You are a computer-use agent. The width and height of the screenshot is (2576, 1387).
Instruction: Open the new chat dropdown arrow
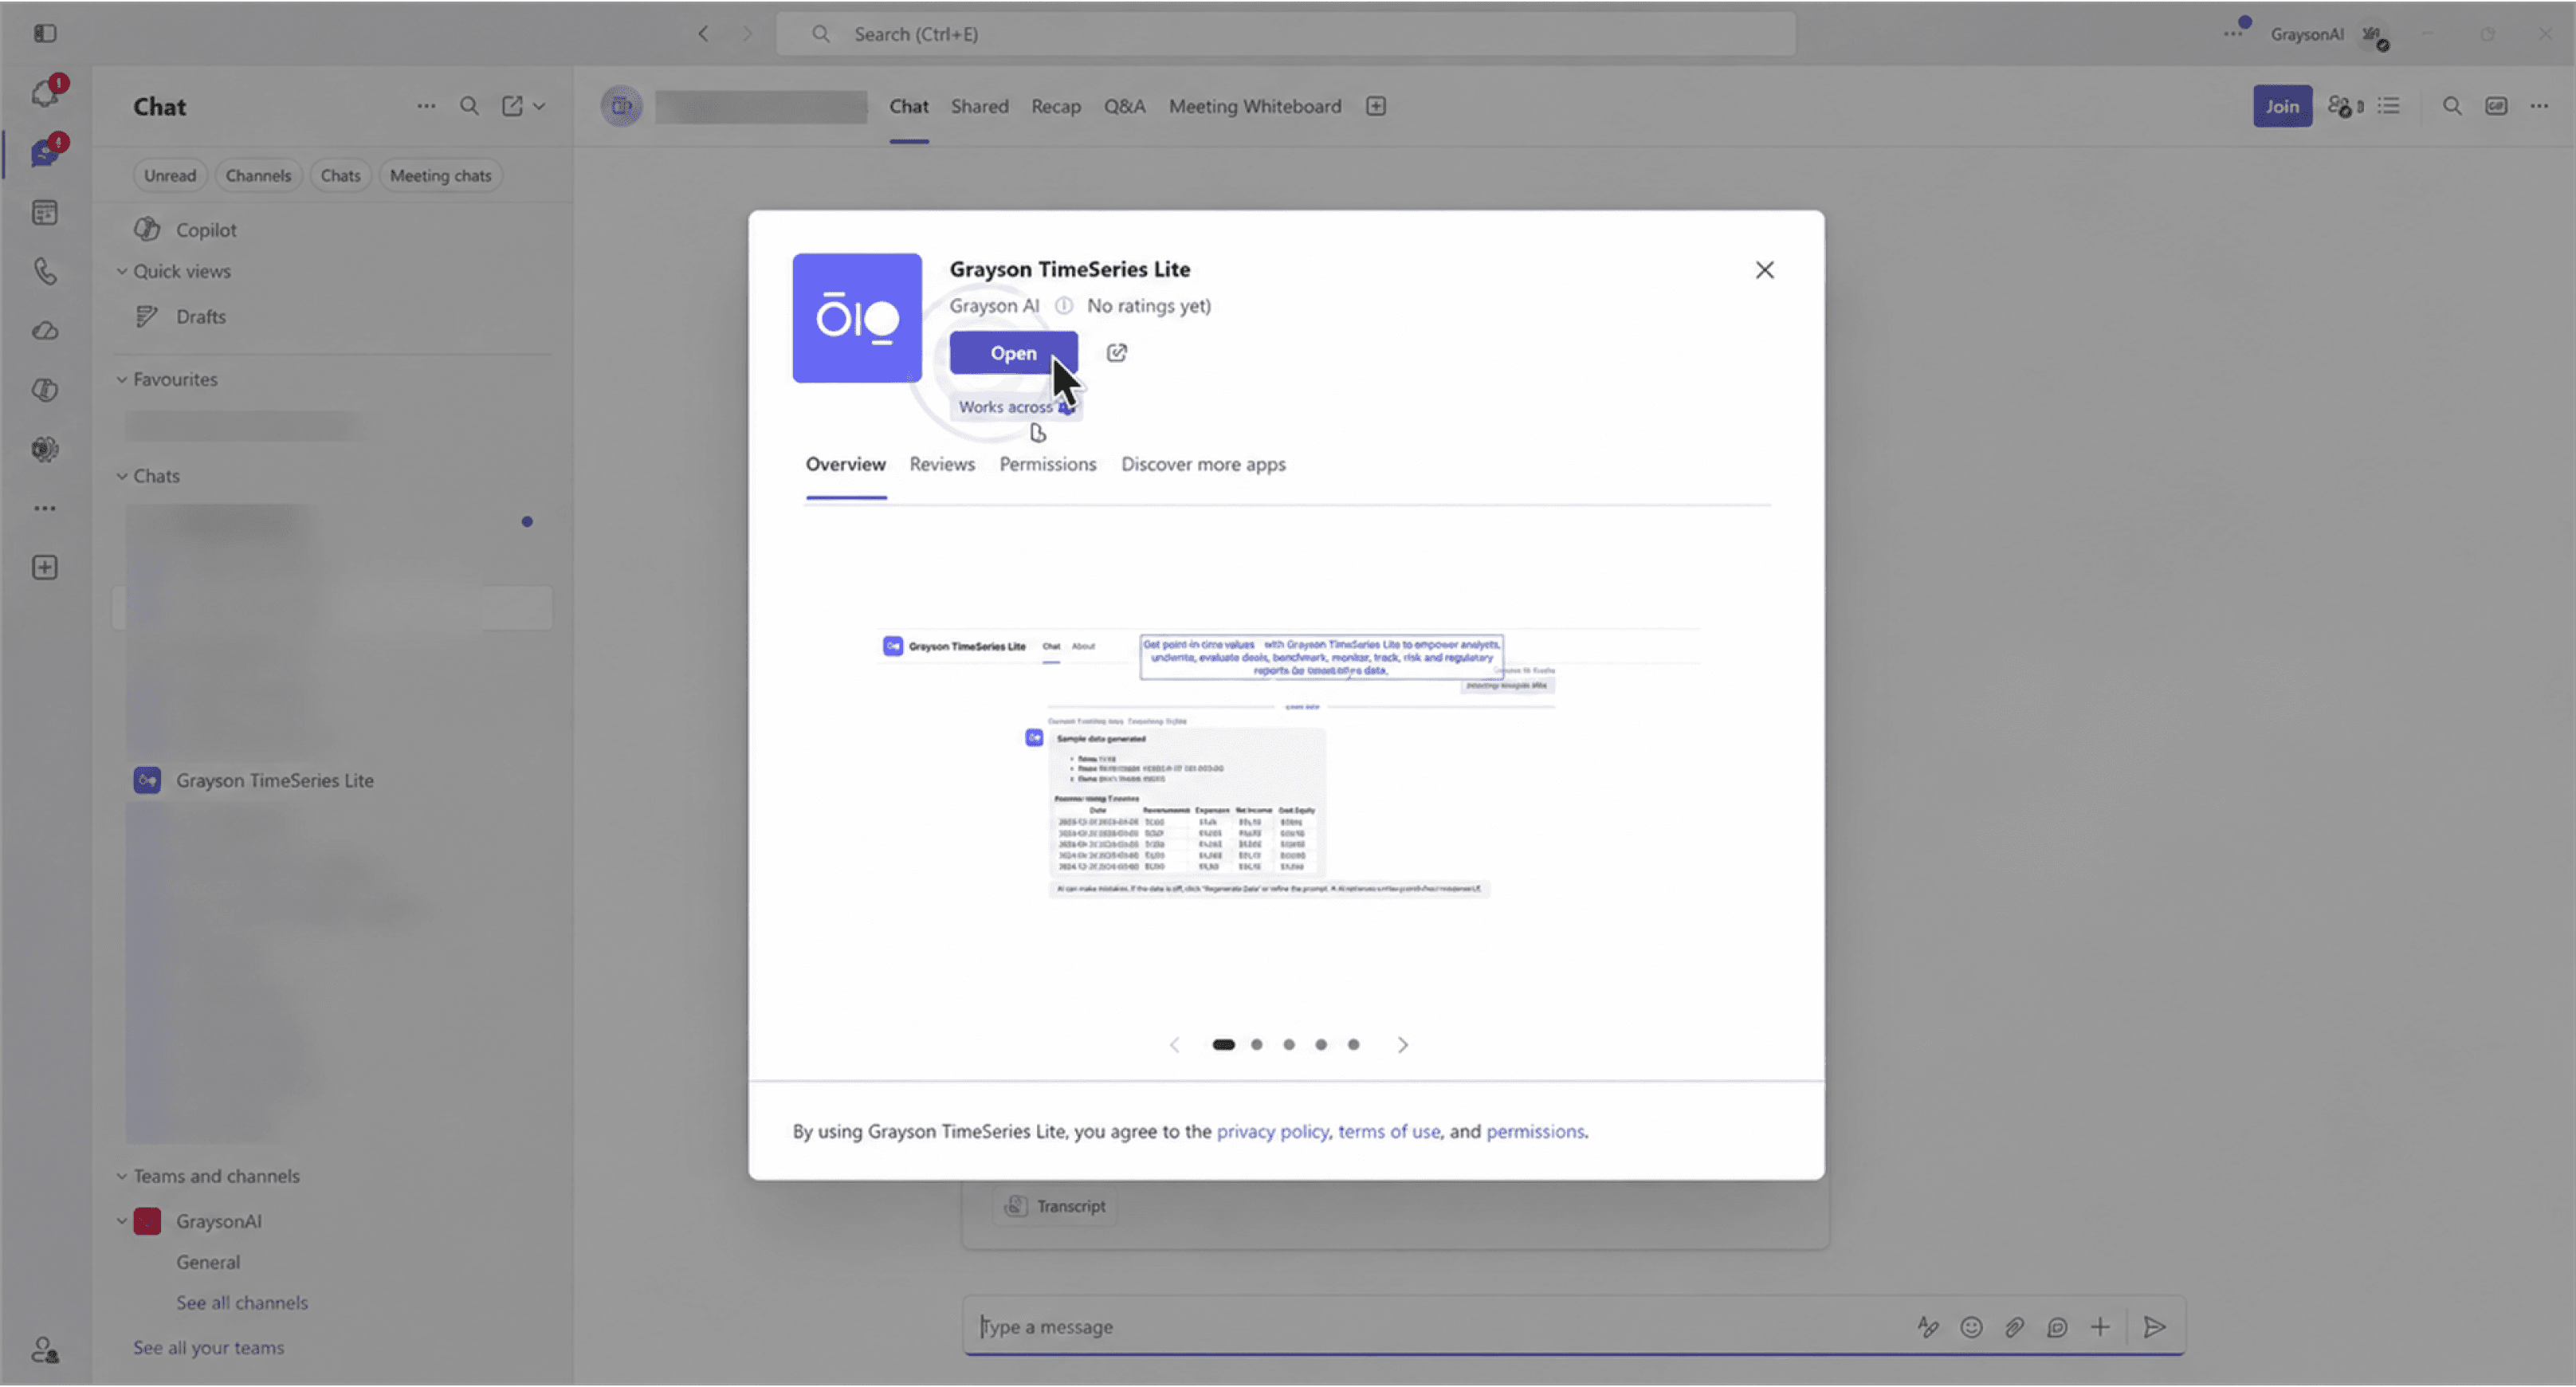tap(539, 106)
